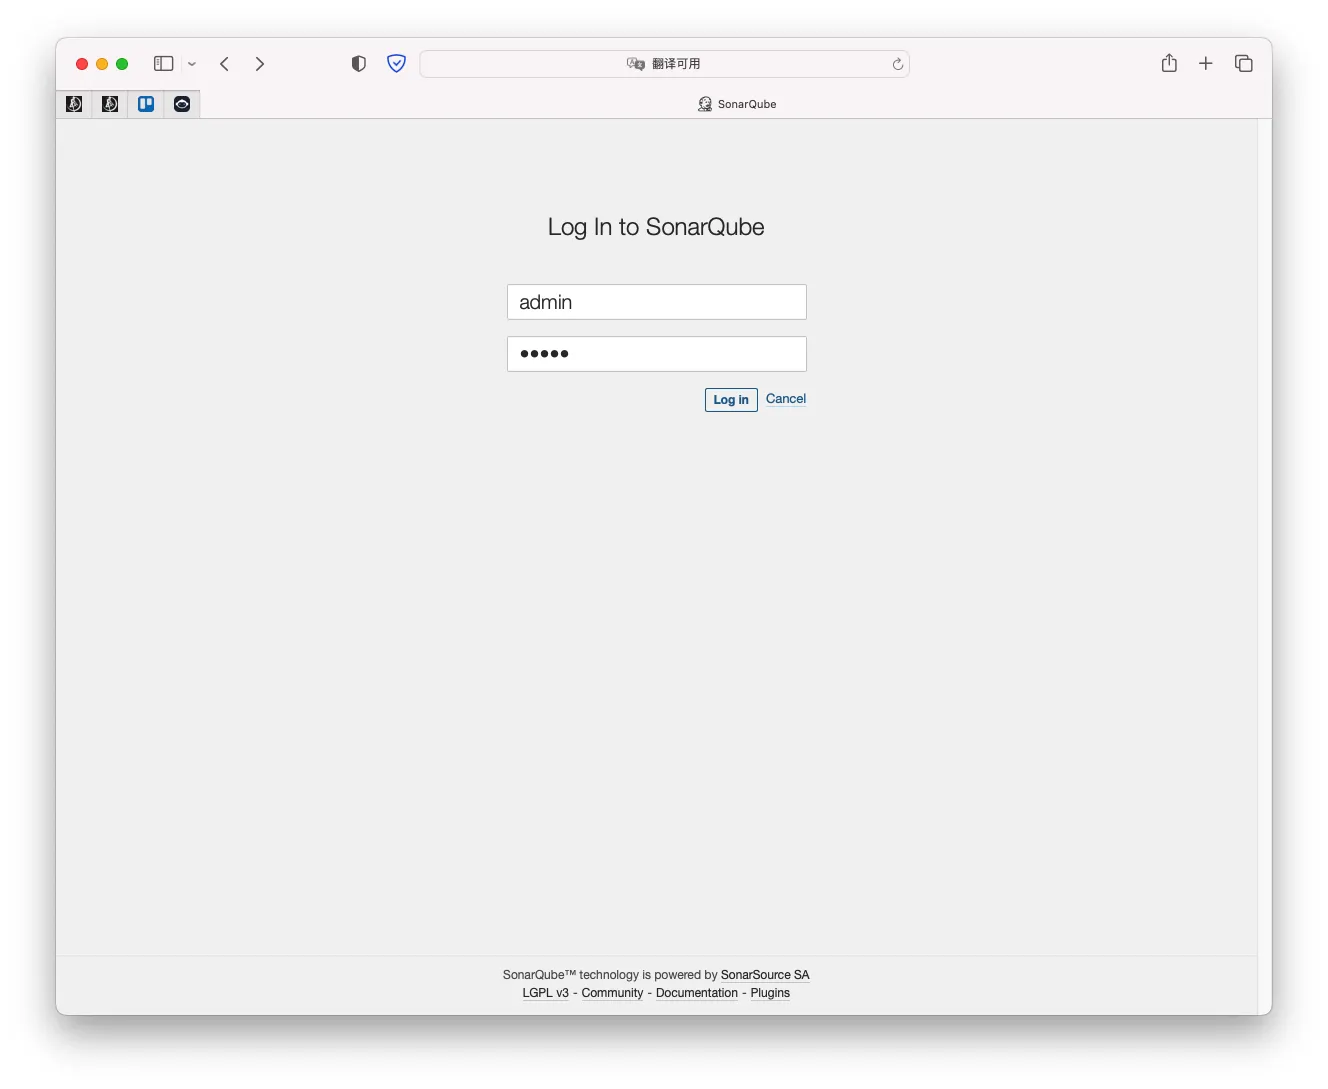The image size is (1328, 1089).
Task: Go back to the previous page
Action: [x=225, y=64]
